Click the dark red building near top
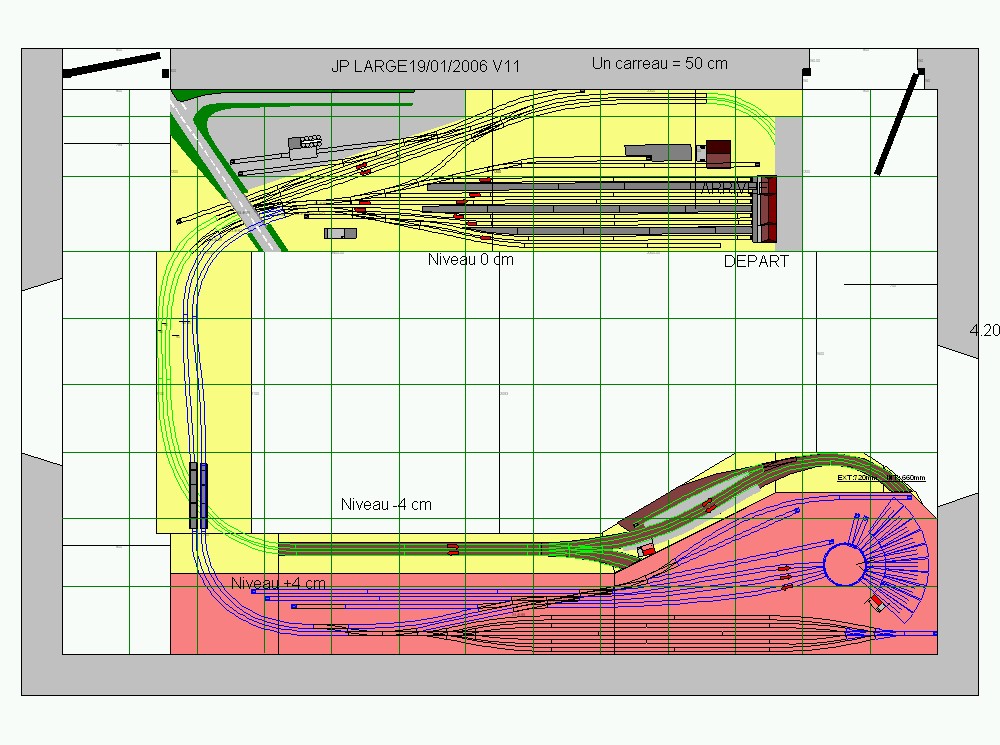Screen dimensions: 1000x745 (718, 154)
